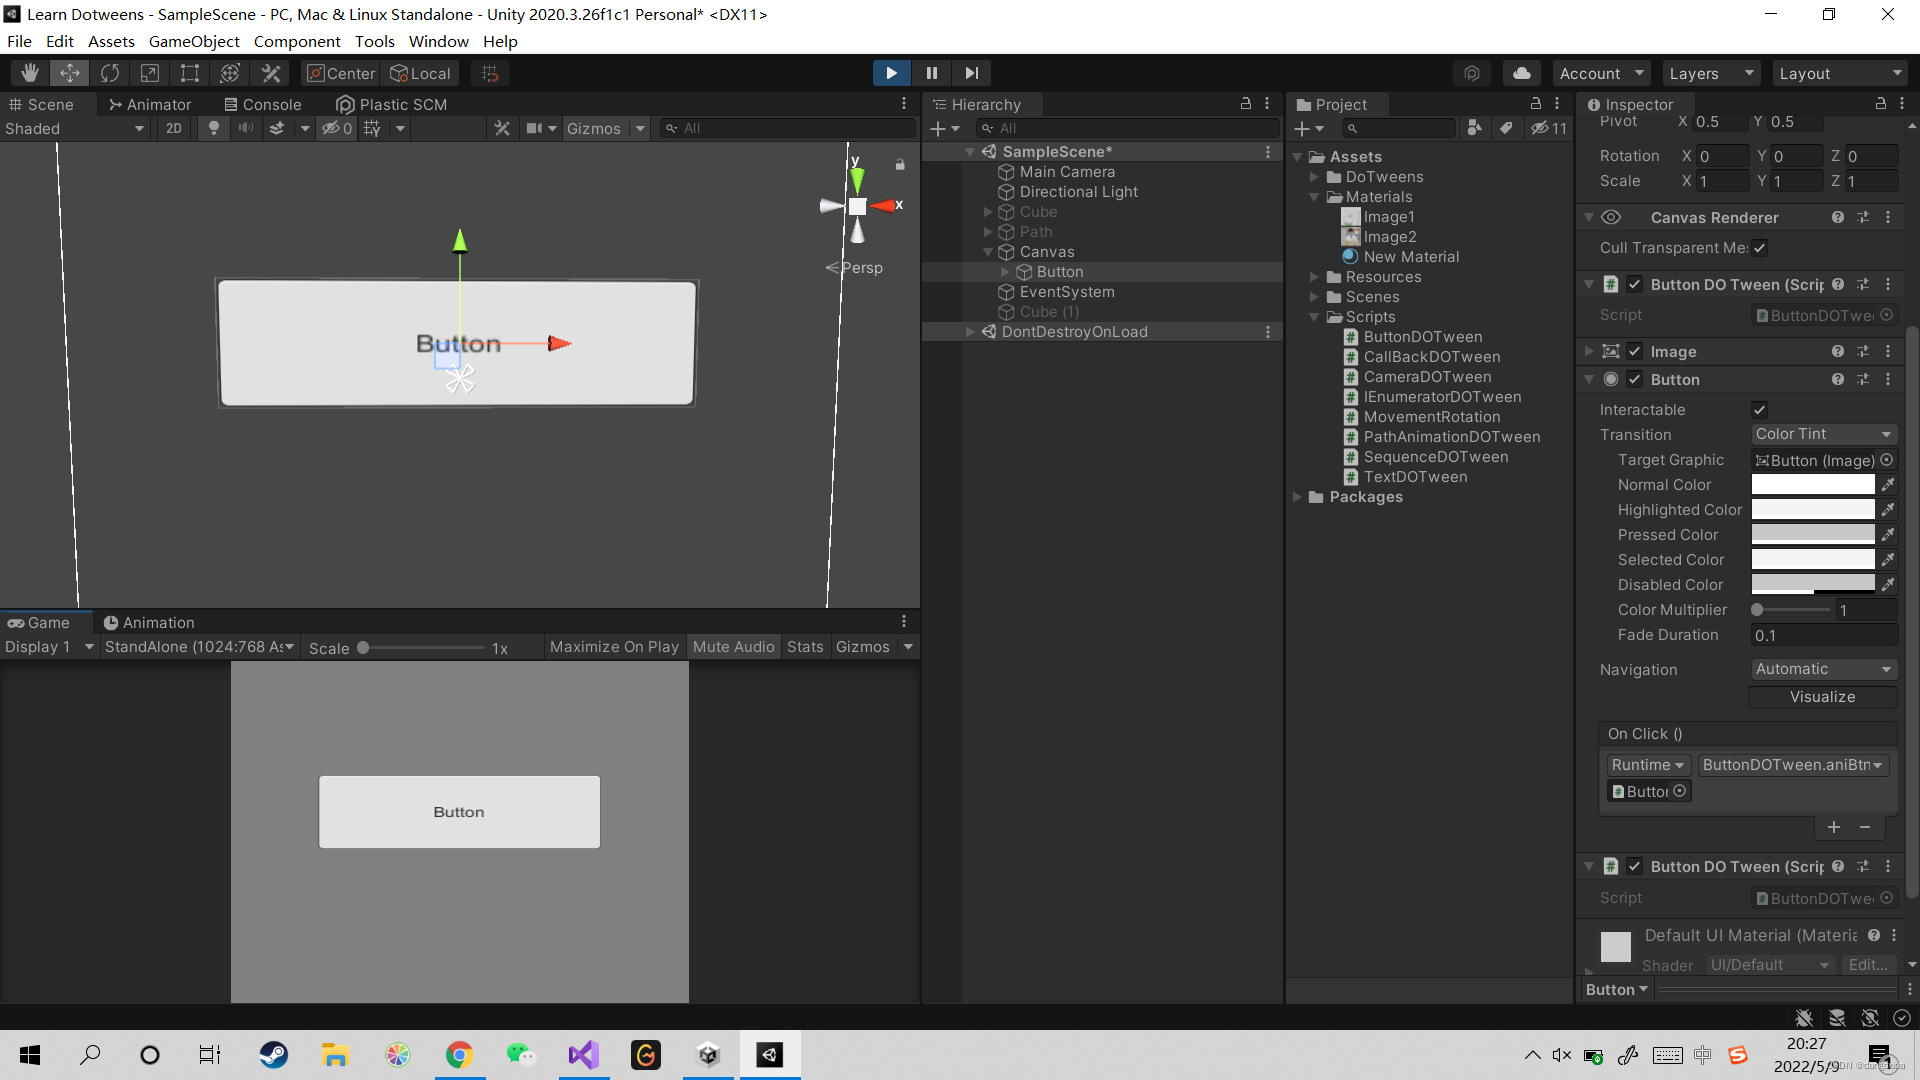
Task: Switch Scene view to 2D mode
Action: click(173, 128)
